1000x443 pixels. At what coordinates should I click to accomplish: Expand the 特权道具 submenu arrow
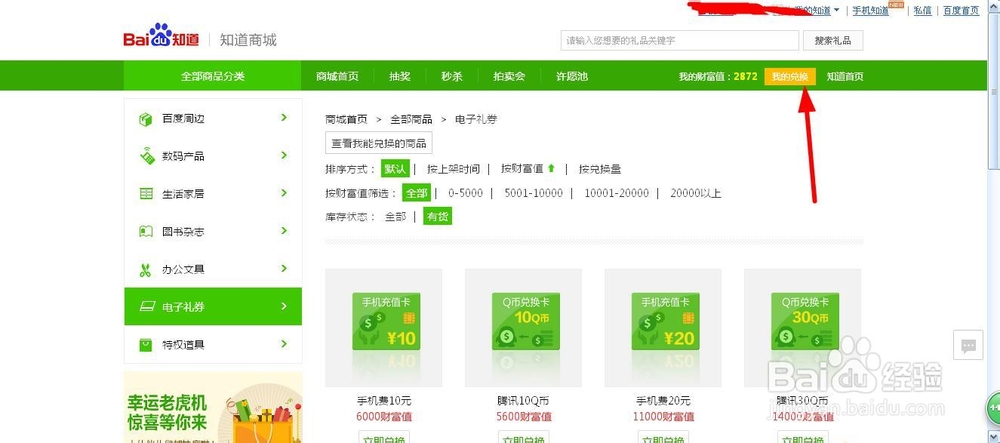(284, 344)
